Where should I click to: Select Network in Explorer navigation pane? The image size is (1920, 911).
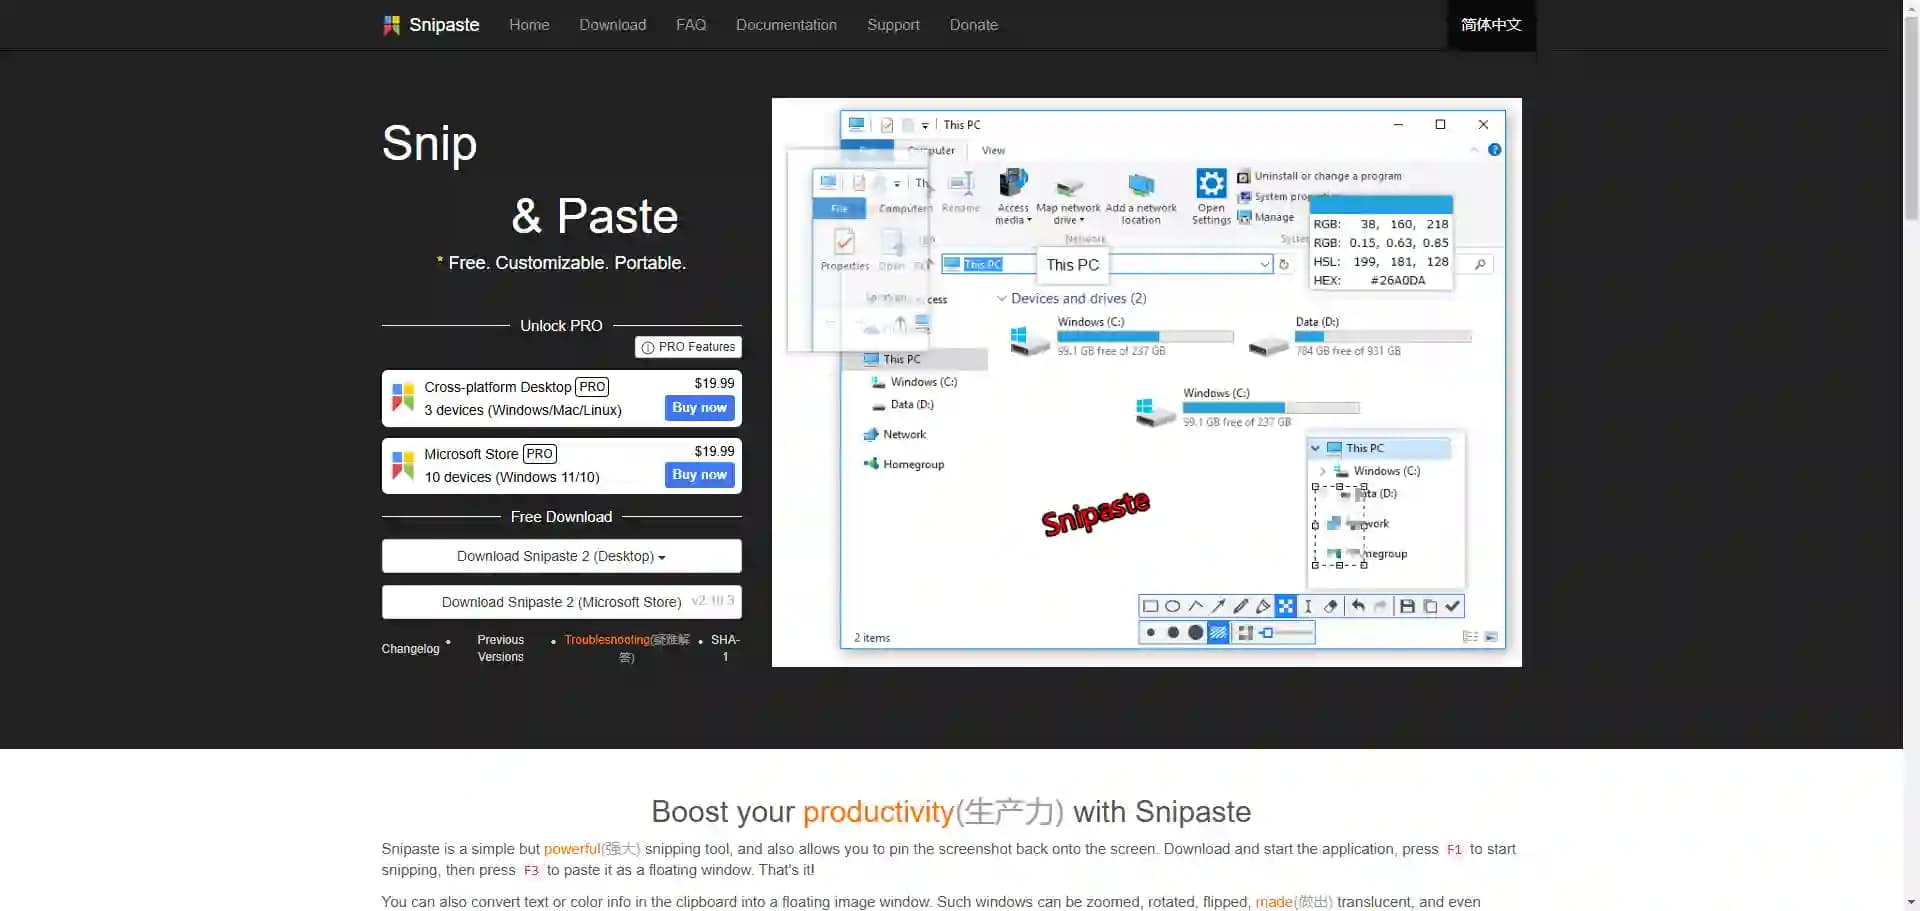[x=895, y=434]
